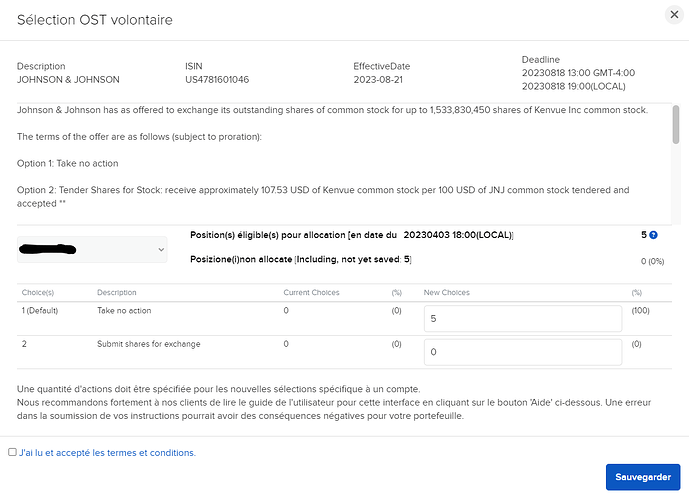Screen dimensions: 689x499
Task: Click the JOHNSON & JOHNSON description value
Action: (67, 79)
